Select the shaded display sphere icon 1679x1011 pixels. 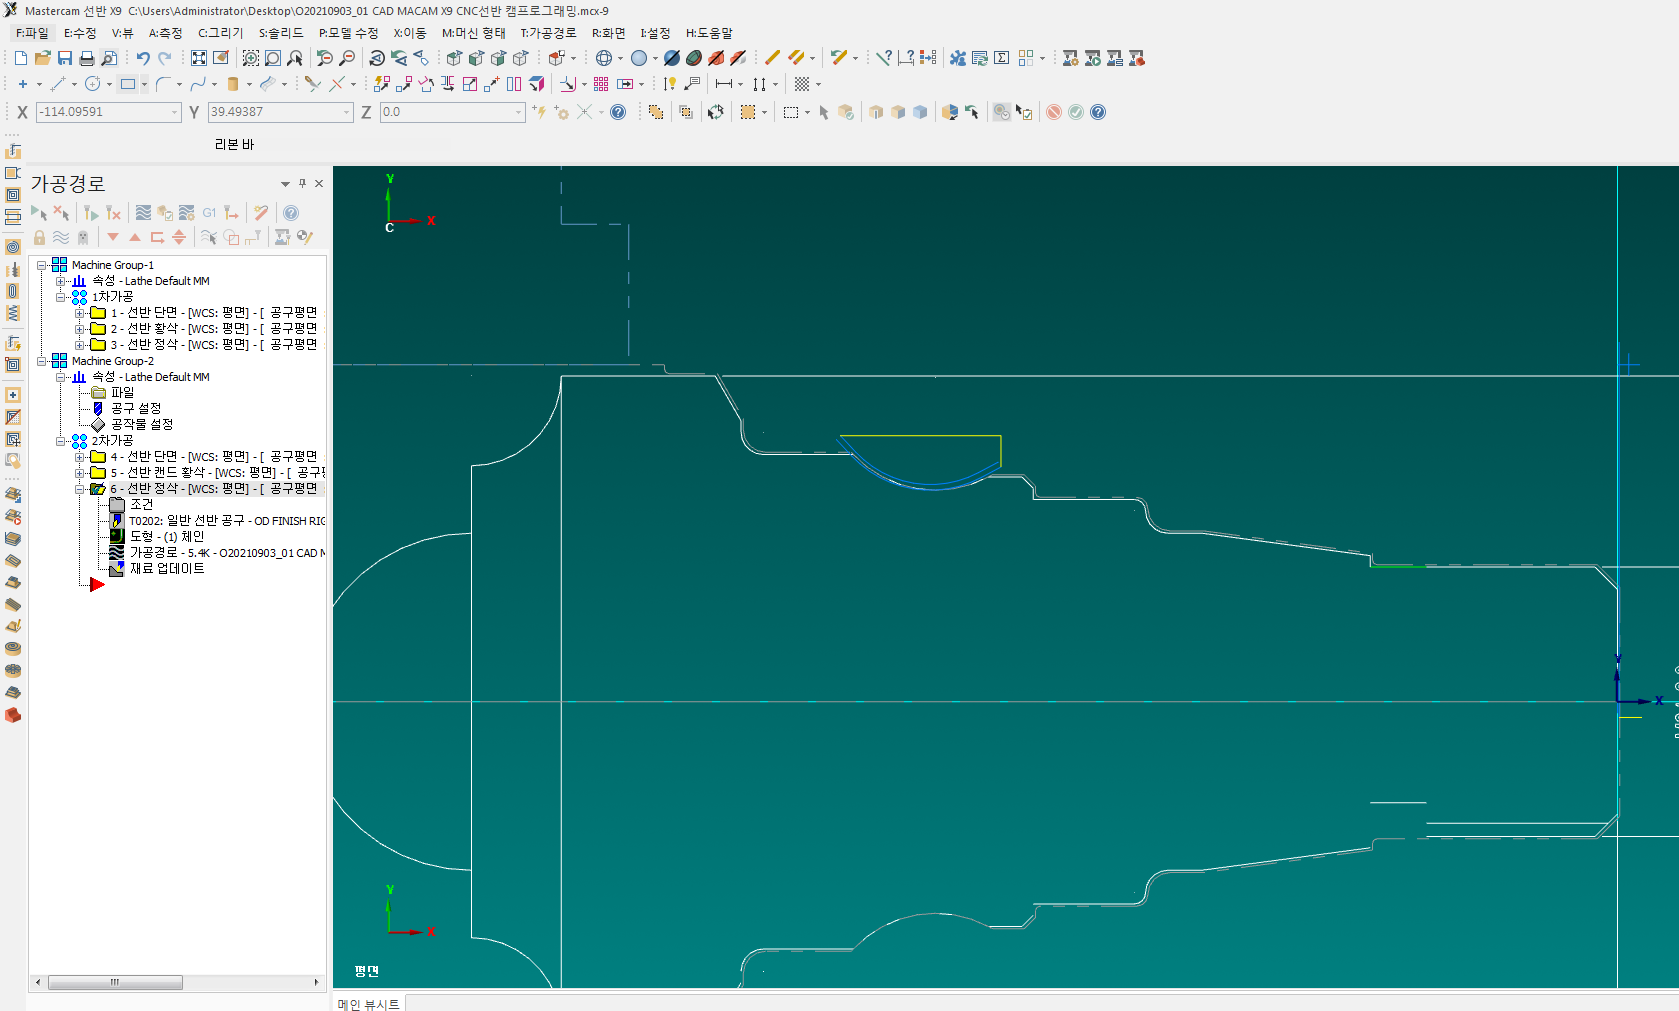[639, 58]
